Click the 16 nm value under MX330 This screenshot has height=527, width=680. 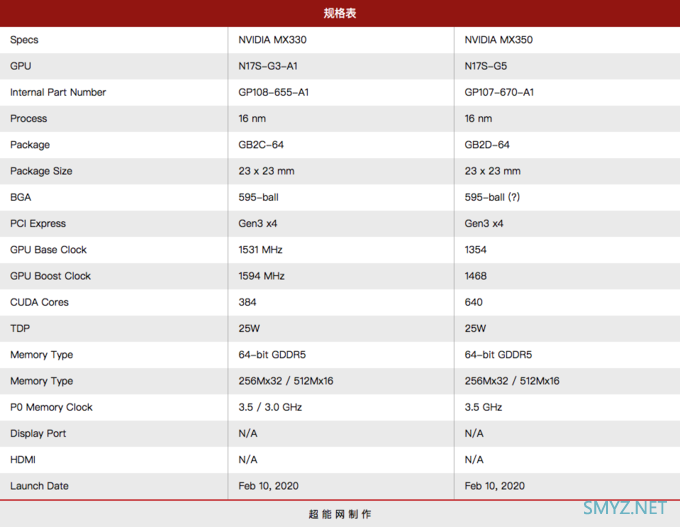[252, 118]
